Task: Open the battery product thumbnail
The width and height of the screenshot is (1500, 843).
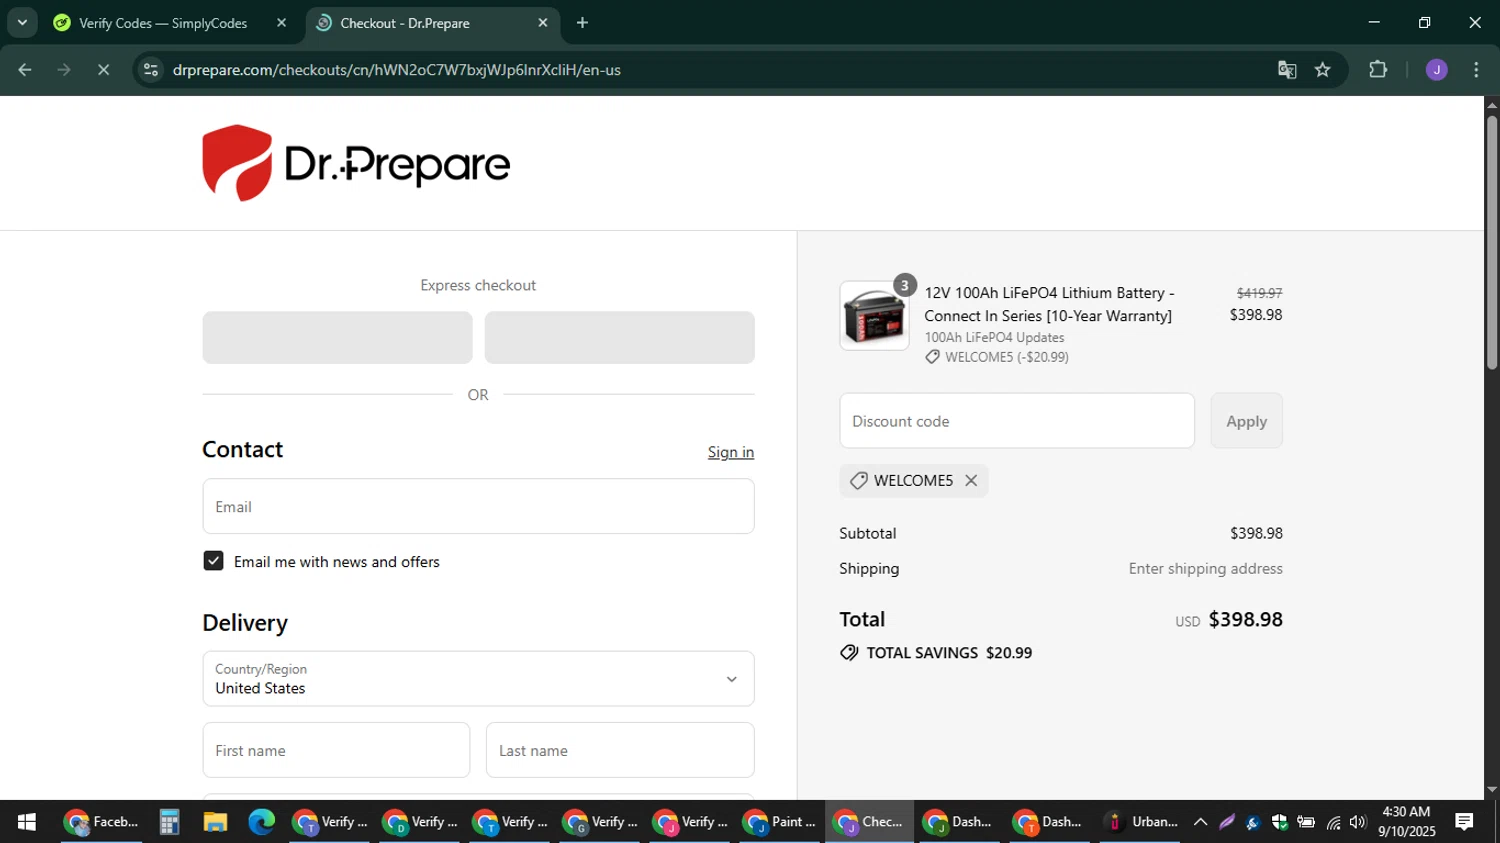Action: click(x=874, y=316)
